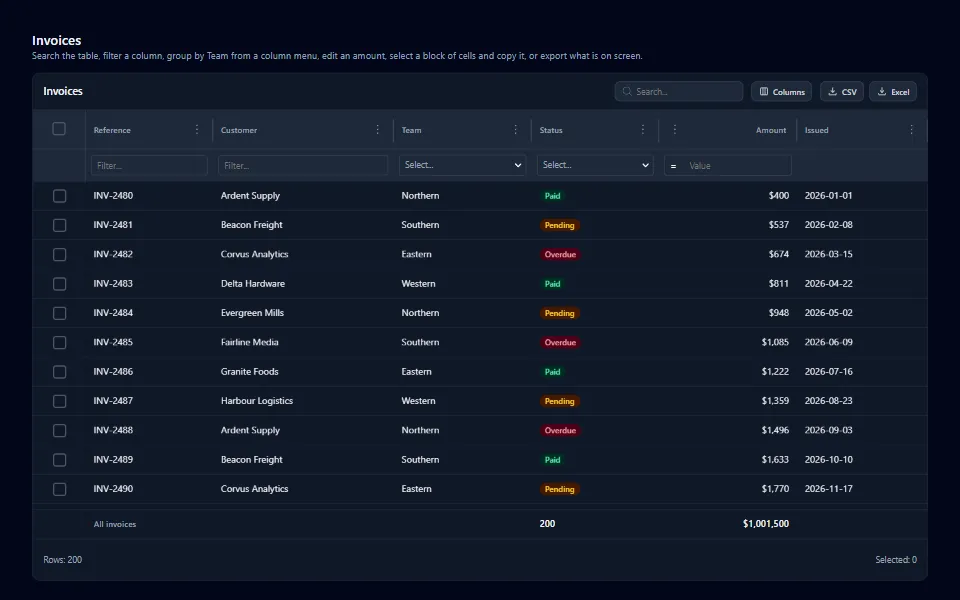The image size is (960, 600).
Task: Toggle the select-all header checkbox
Action: pyautogui.click(x=59, y=129)
